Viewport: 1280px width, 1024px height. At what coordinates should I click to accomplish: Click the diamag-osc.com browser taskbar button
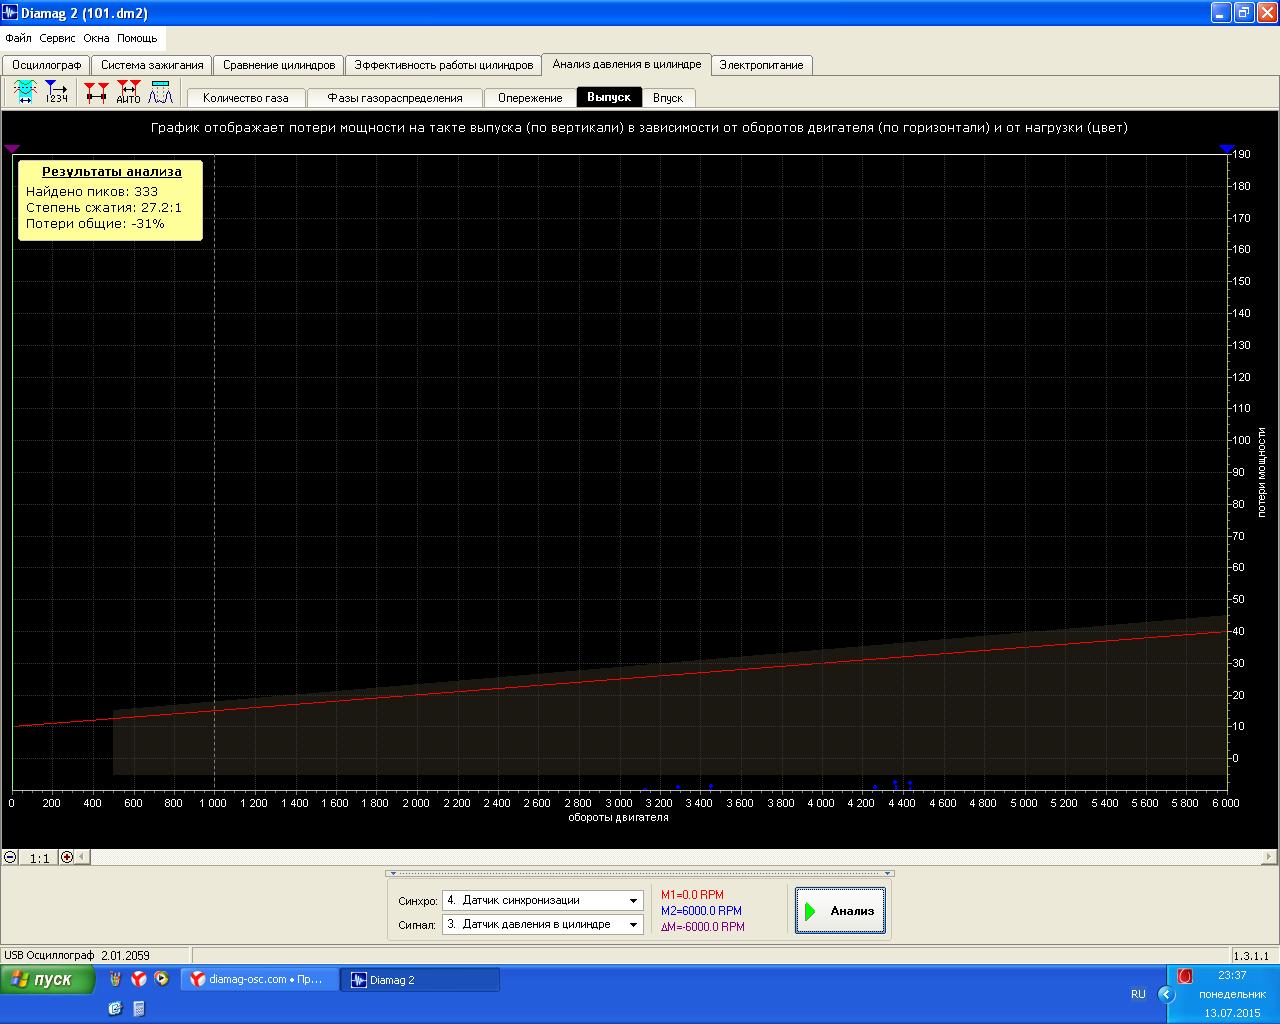point(259,980)
